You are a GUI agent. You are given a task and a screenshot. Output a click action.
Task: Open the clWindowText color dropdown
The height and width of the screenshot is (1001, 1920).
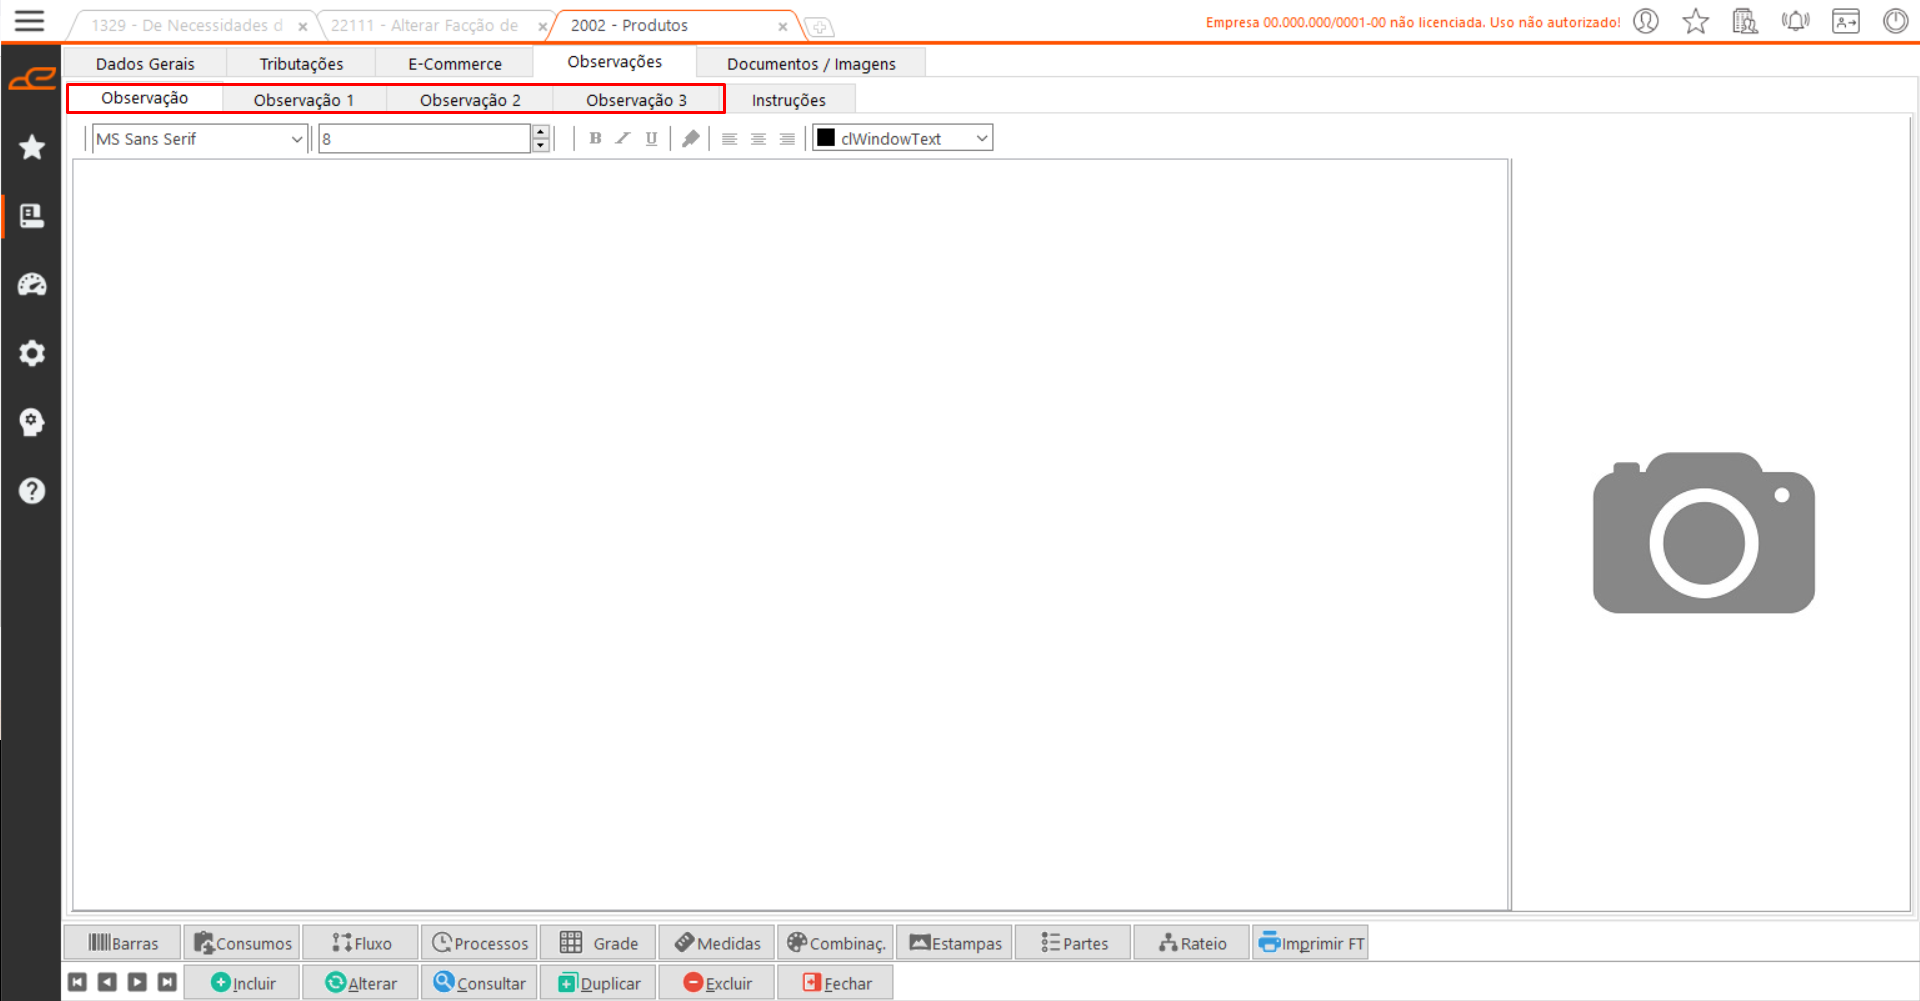tap(981, 139)
